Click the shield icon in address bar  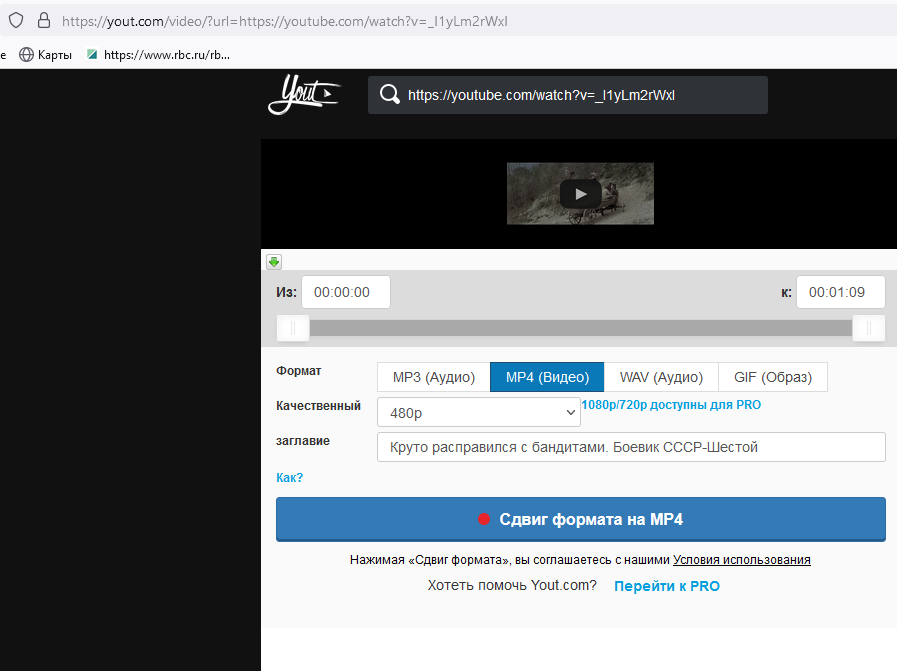point(16,21)
